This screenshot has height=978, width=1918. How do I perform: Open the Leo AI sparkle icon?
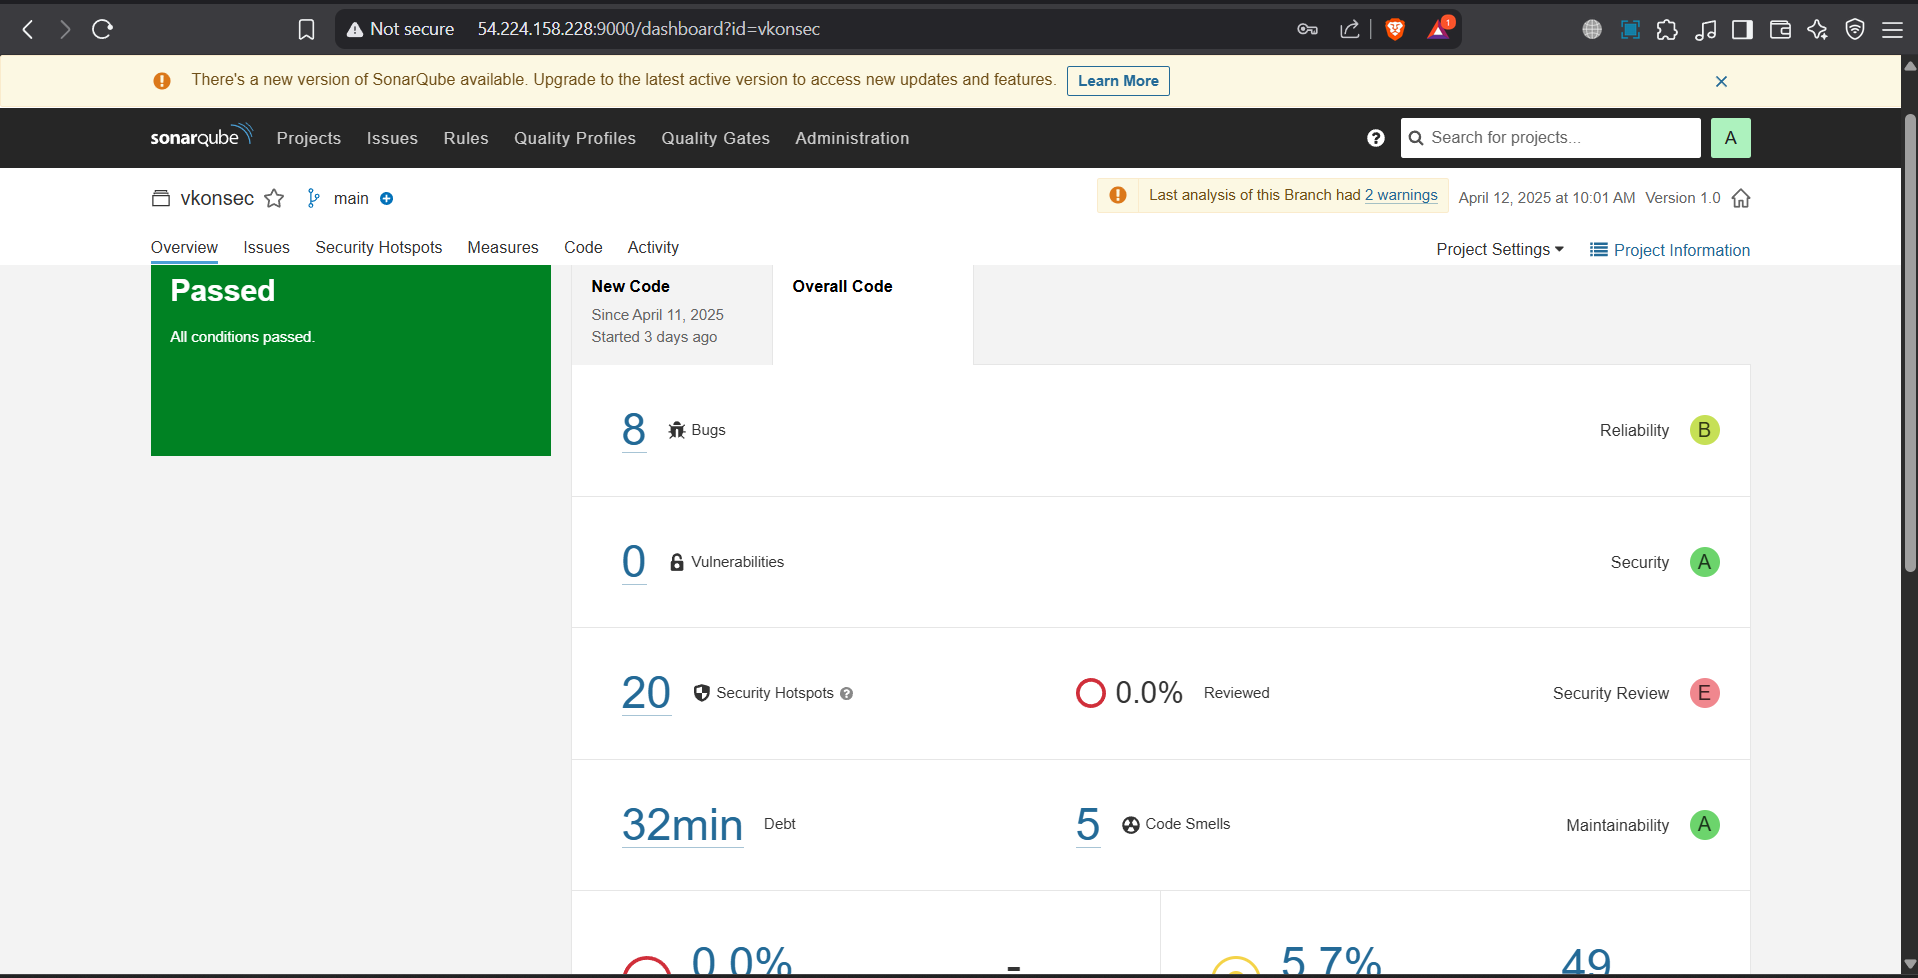(x=1818, y=30)
